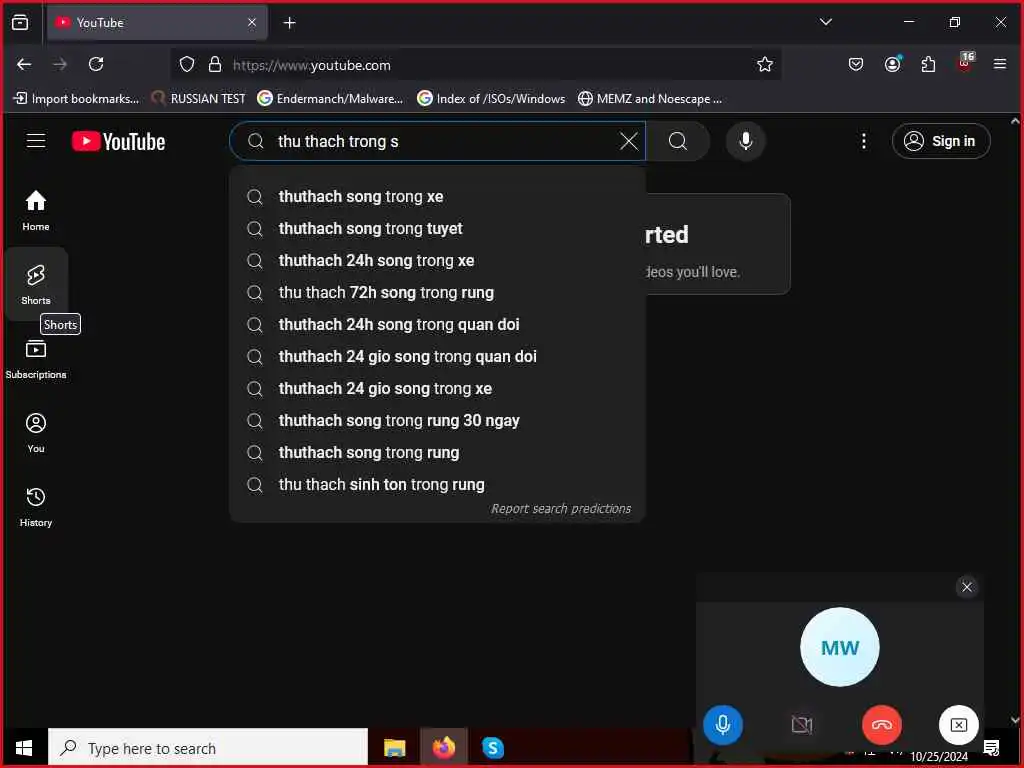Open Skype from the taskbar
The image size is (1024, 768).
click(492, 748)
